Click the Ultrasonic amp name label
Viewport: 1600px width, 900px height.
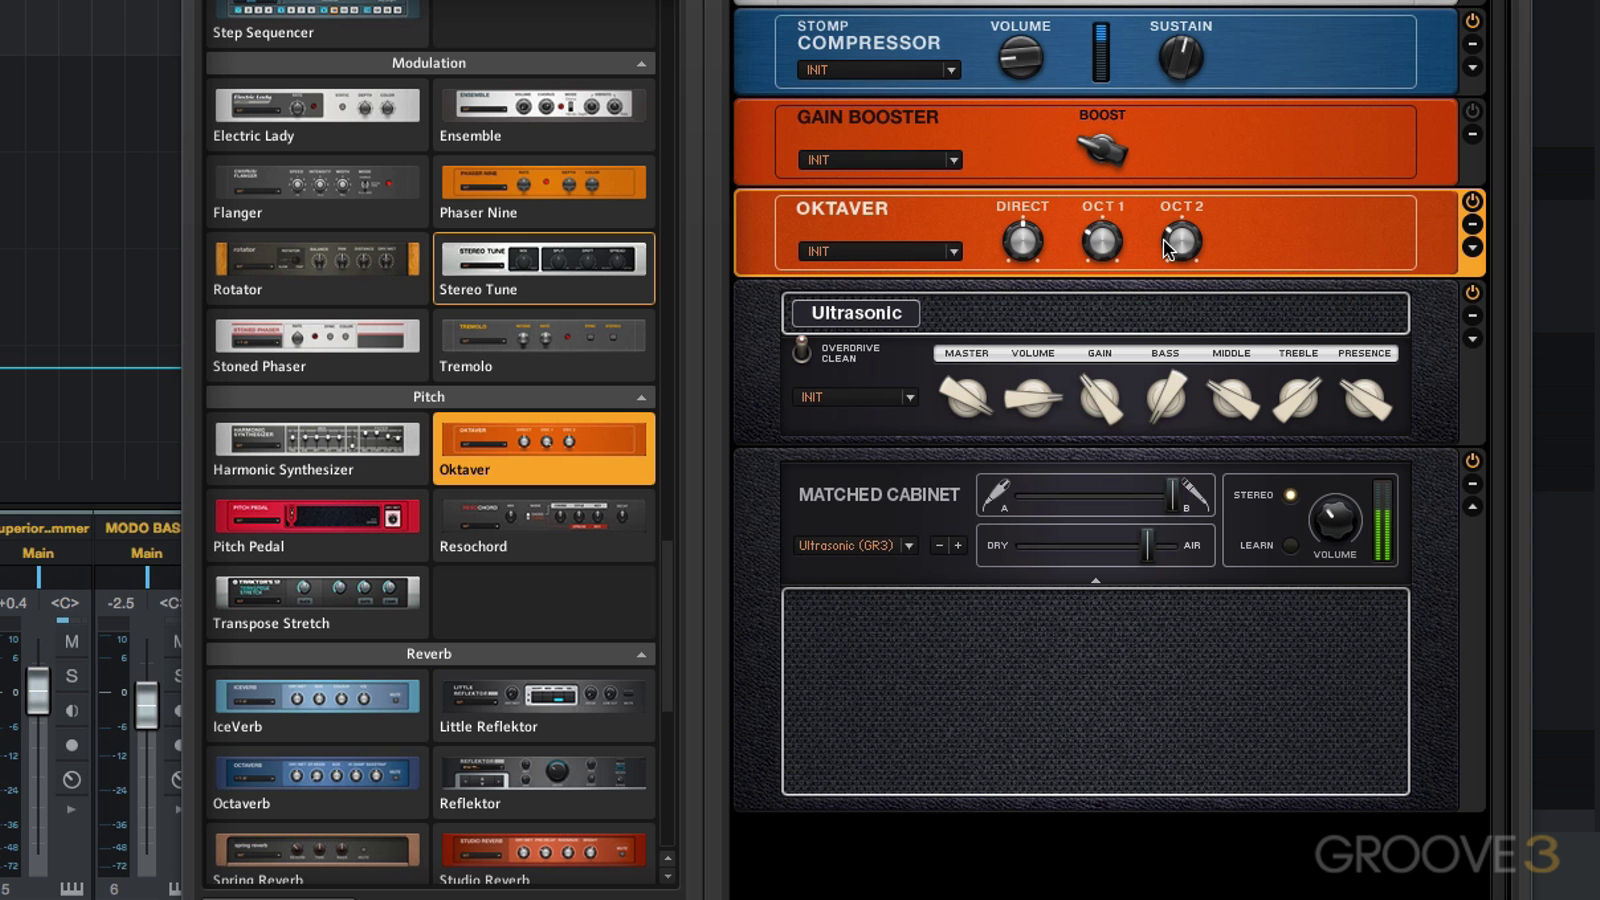point(856,313)
